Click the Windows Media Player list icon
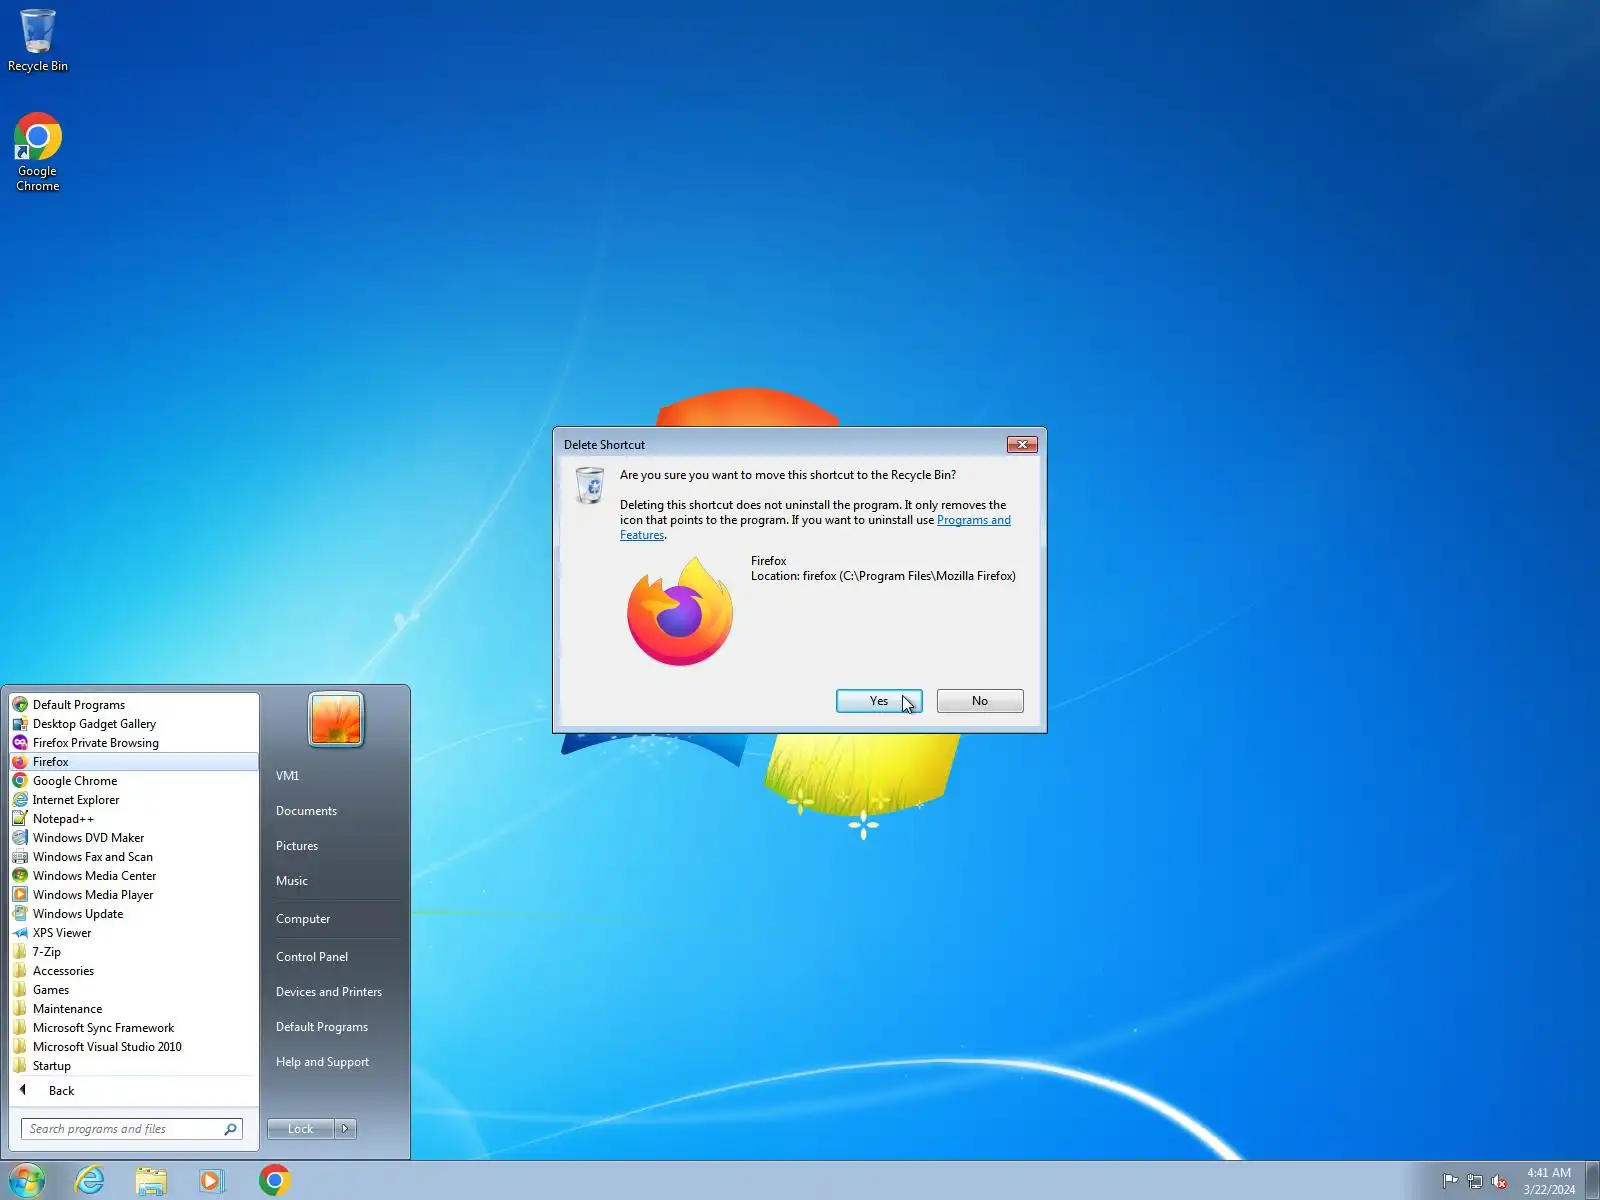Image resolution: width=1600 pixels, height=1200 pixels. point(20,895)
